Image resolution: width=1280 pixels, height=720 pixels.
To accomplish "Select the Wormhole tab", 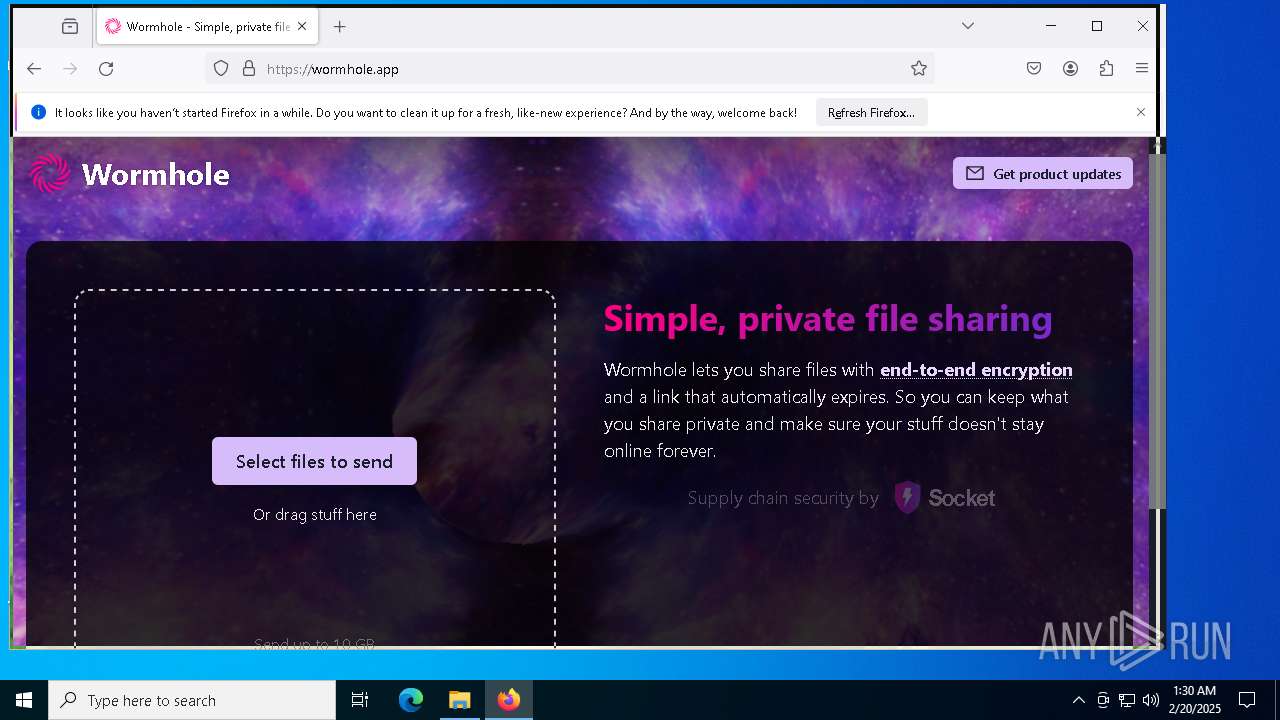I will (208, 27).
